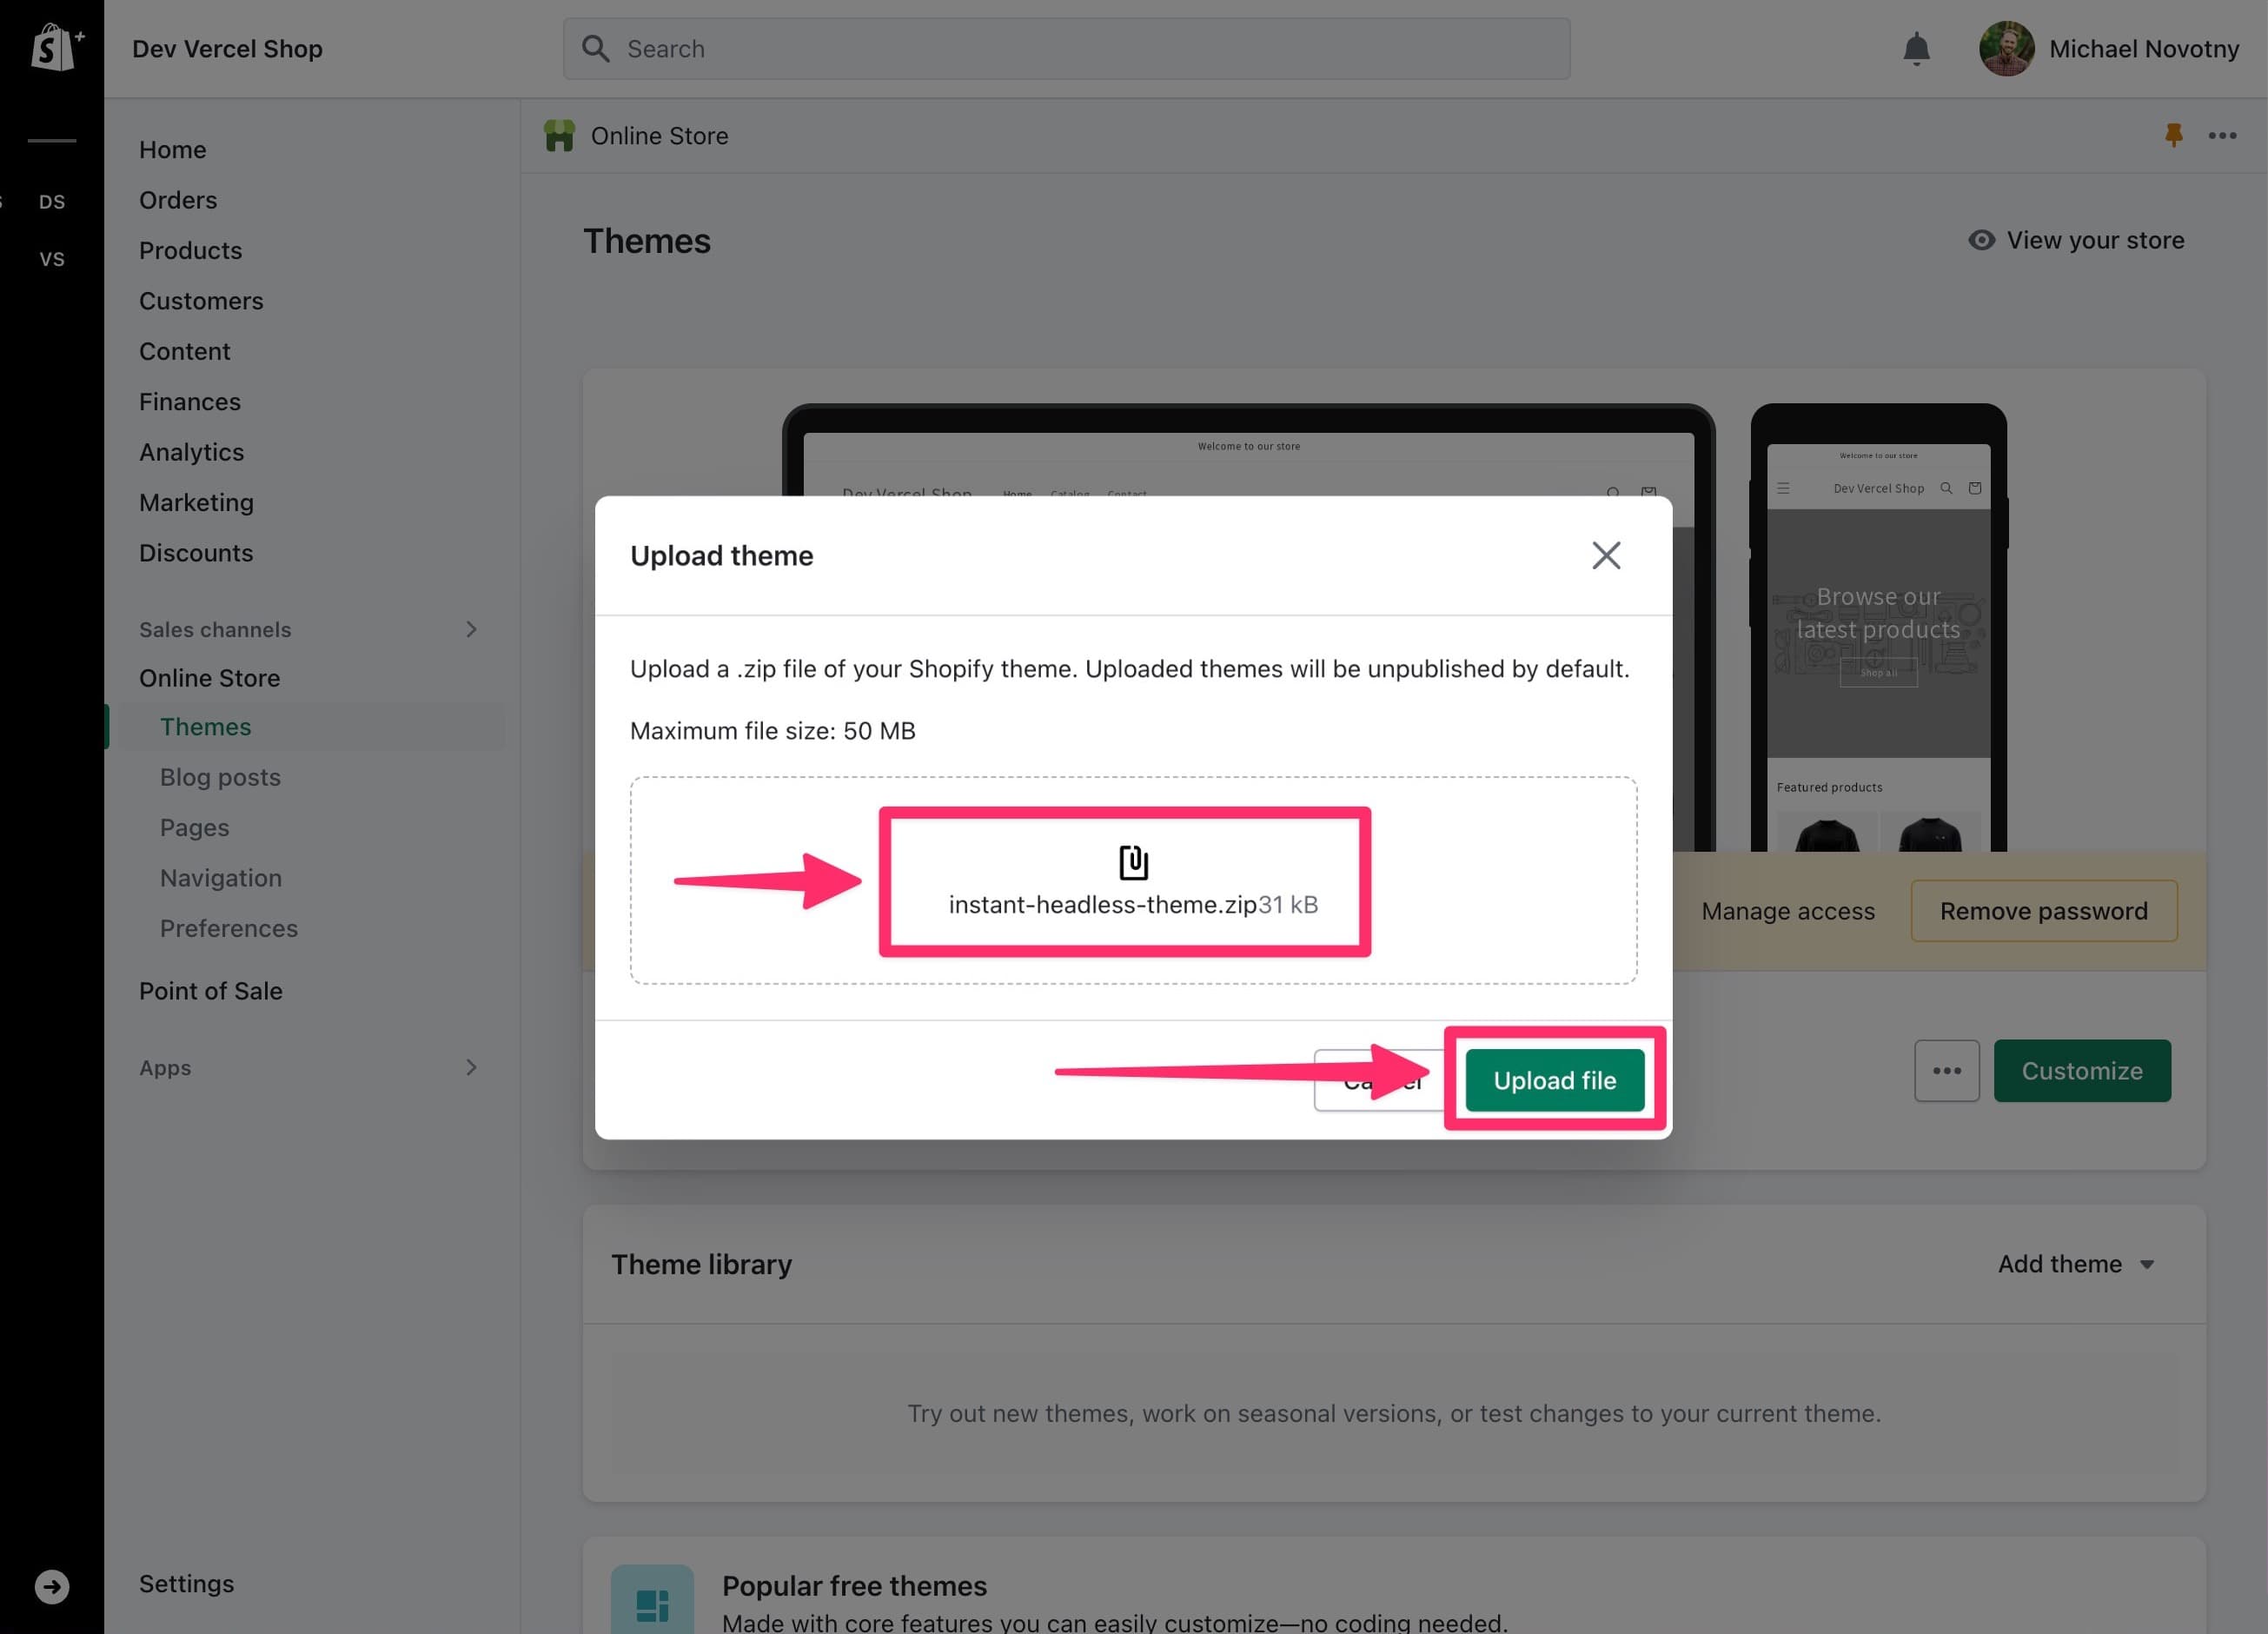Click Michael Novotny's profile avatar
Viewport: 2268px width, 1634px height.
click(x=2006, y=48)
